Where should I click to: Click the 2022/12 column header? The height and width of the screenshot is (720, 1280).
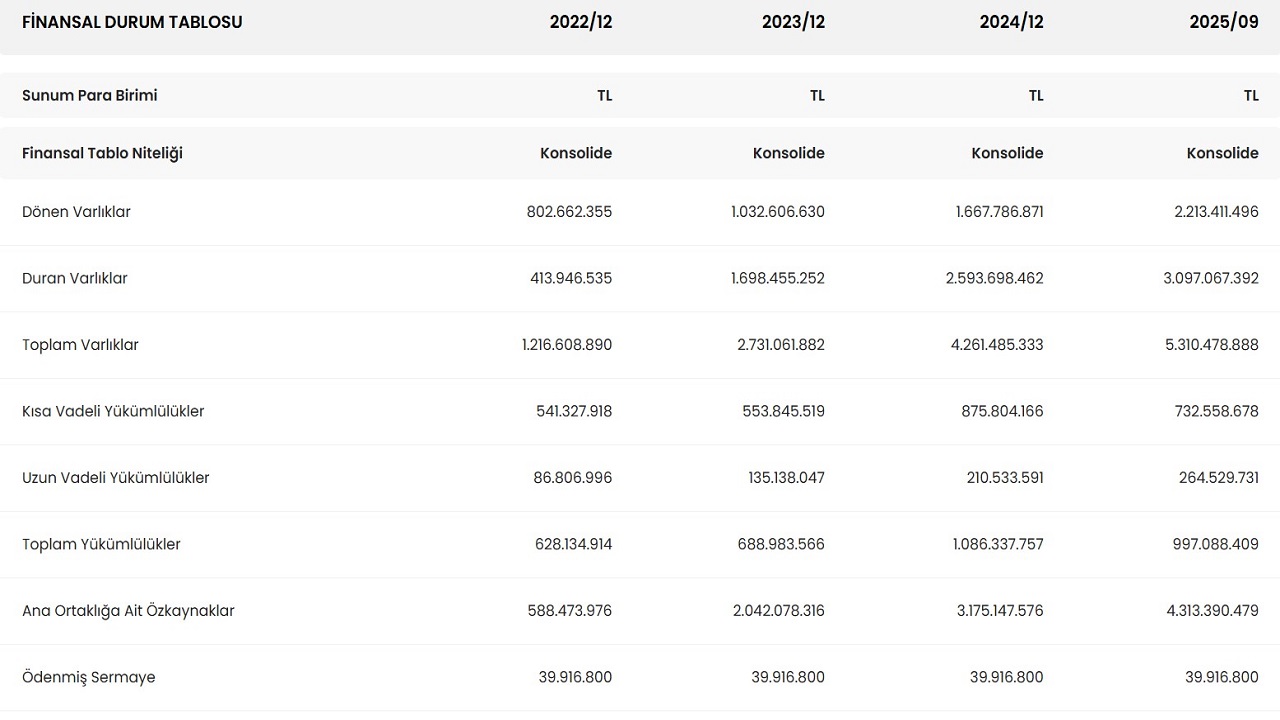click(x=580, y=22)
